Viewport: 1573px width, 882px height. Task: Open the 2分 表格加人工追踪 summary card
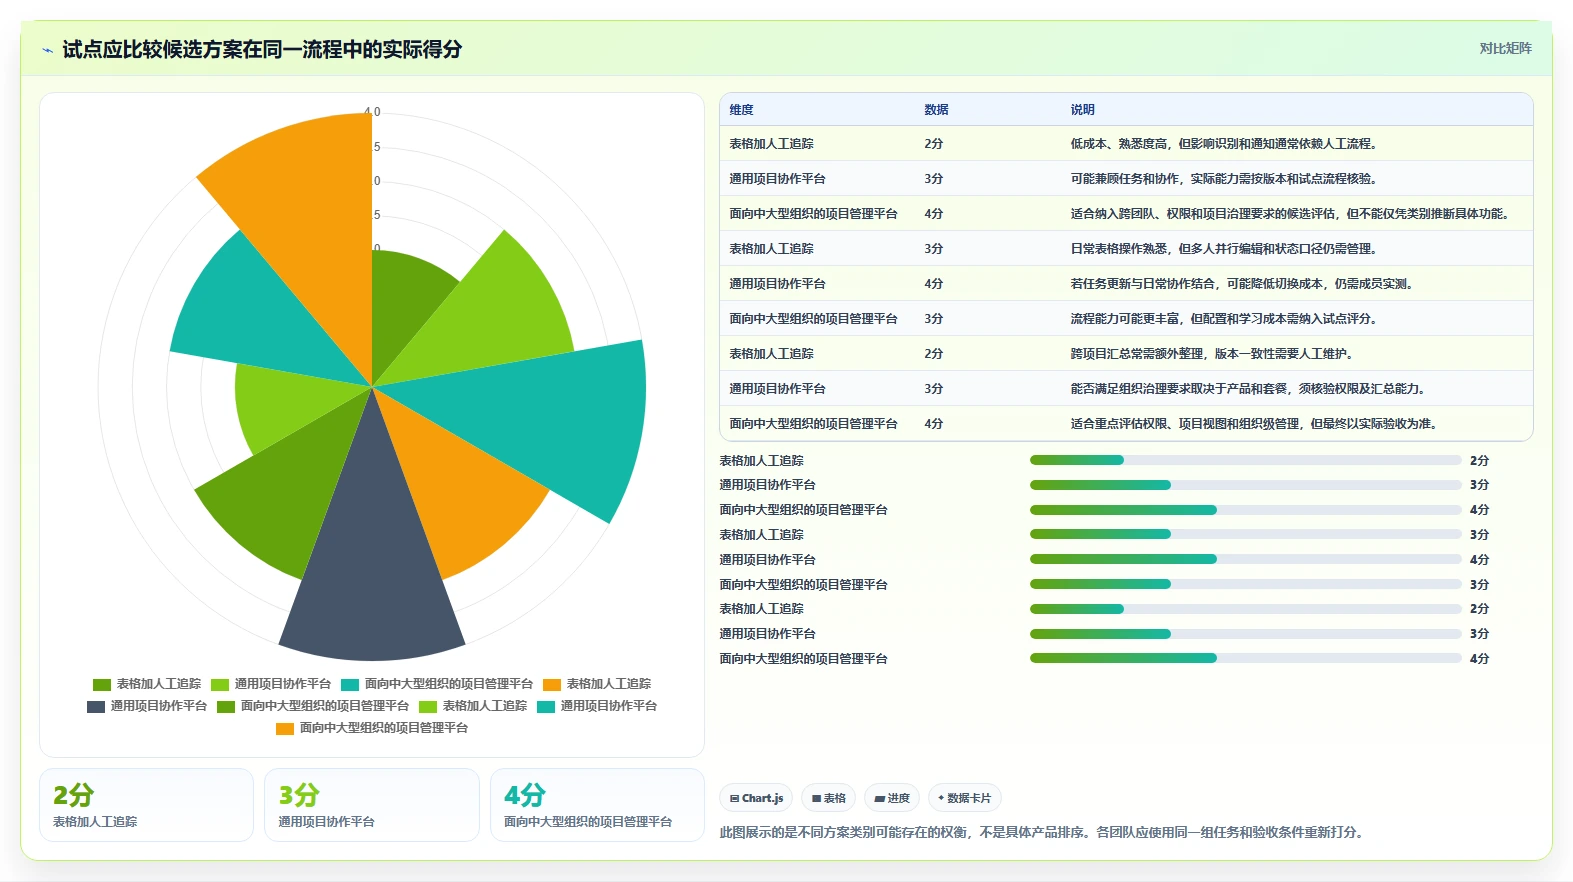tap(146, 805)
